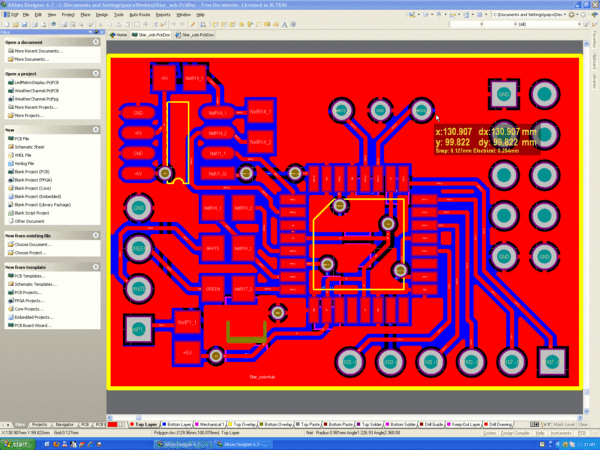Viewport: 600px width, 450px height.
Task: Click the Mask Level button
Action: pos(564,424)
